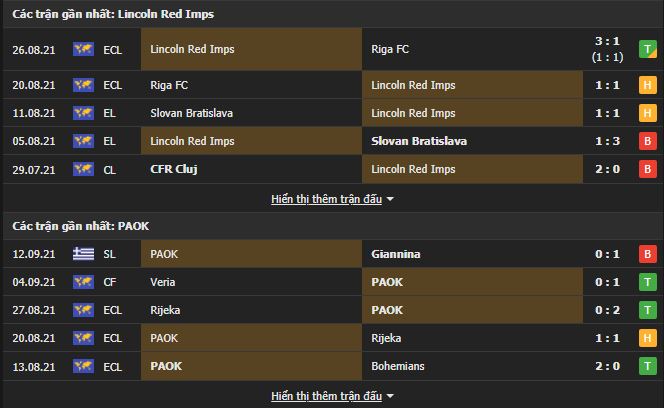The image size is (664, 408).
Task: Open the Bohemians team link
Action: [x=398, y=366]
